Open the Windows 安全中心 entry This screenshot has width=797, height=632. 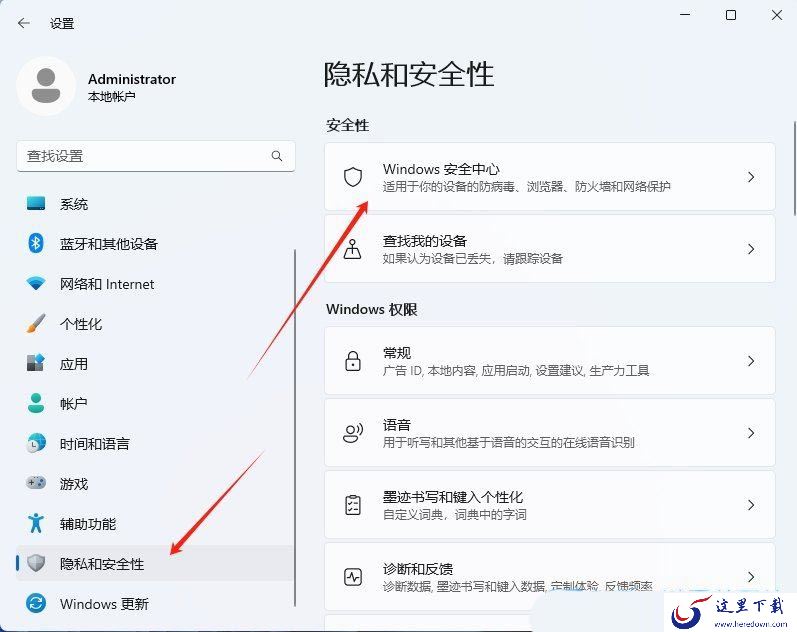[549, 177]
